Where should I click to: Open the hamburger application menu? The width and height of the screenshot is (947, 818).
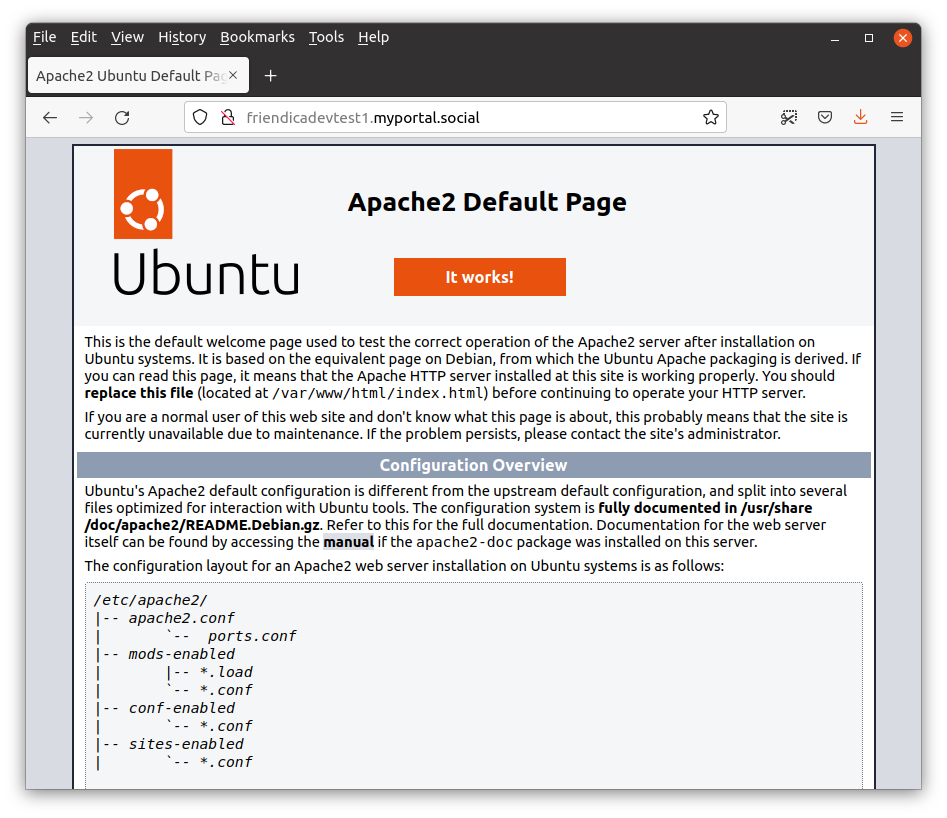(x=897, y=117)
